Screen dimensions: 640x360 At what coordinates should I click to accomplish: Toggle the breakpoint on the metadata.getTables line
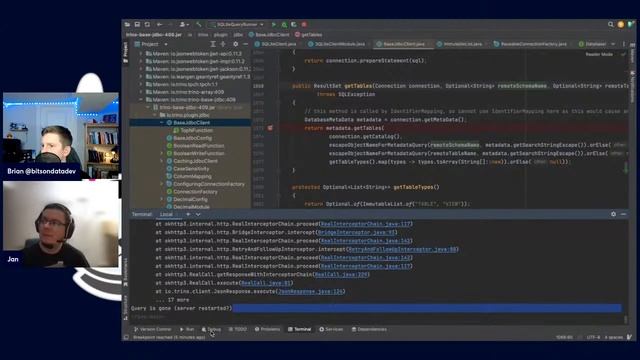click(x=270, y=128)
